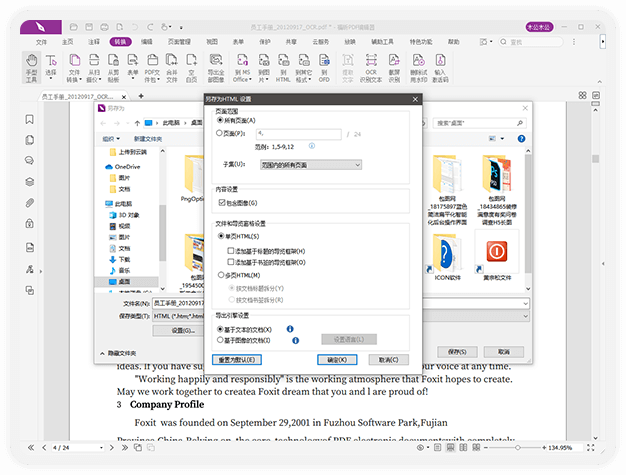Open the 到图片 dropdown in ribbon
The height and width of the screenshot is (475, 626).
(267, 80)
